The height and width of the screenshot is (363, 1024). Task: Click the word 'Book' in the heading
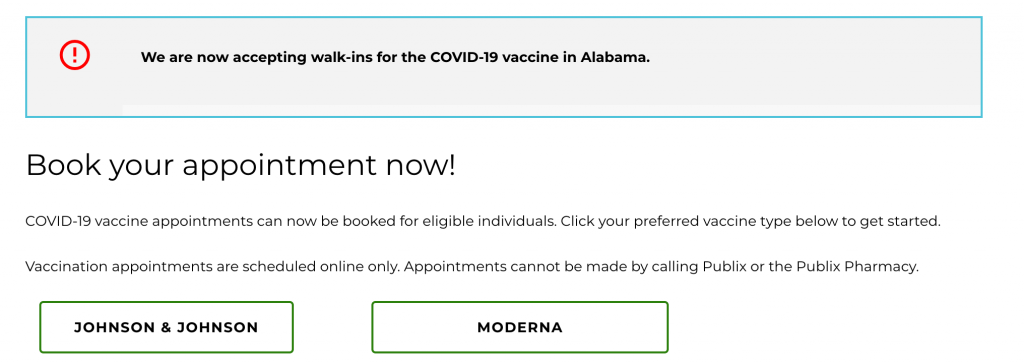coord(63,166)
